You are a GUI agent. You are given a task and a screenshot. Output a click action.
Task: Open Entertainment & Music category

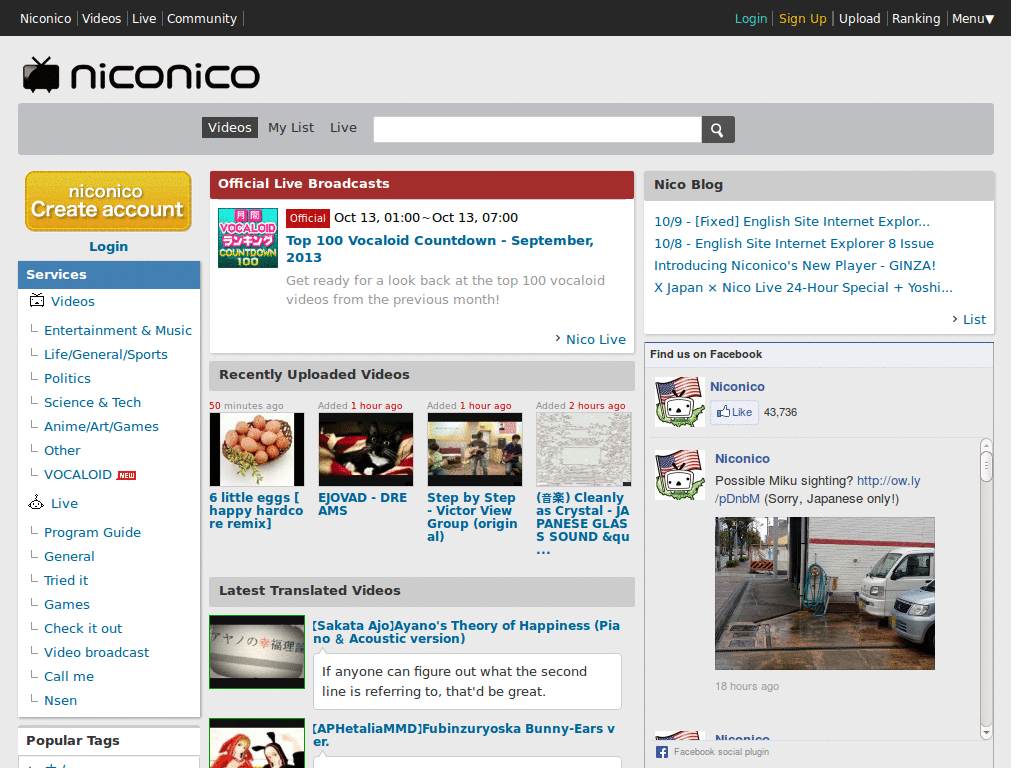tap(118, 330)
